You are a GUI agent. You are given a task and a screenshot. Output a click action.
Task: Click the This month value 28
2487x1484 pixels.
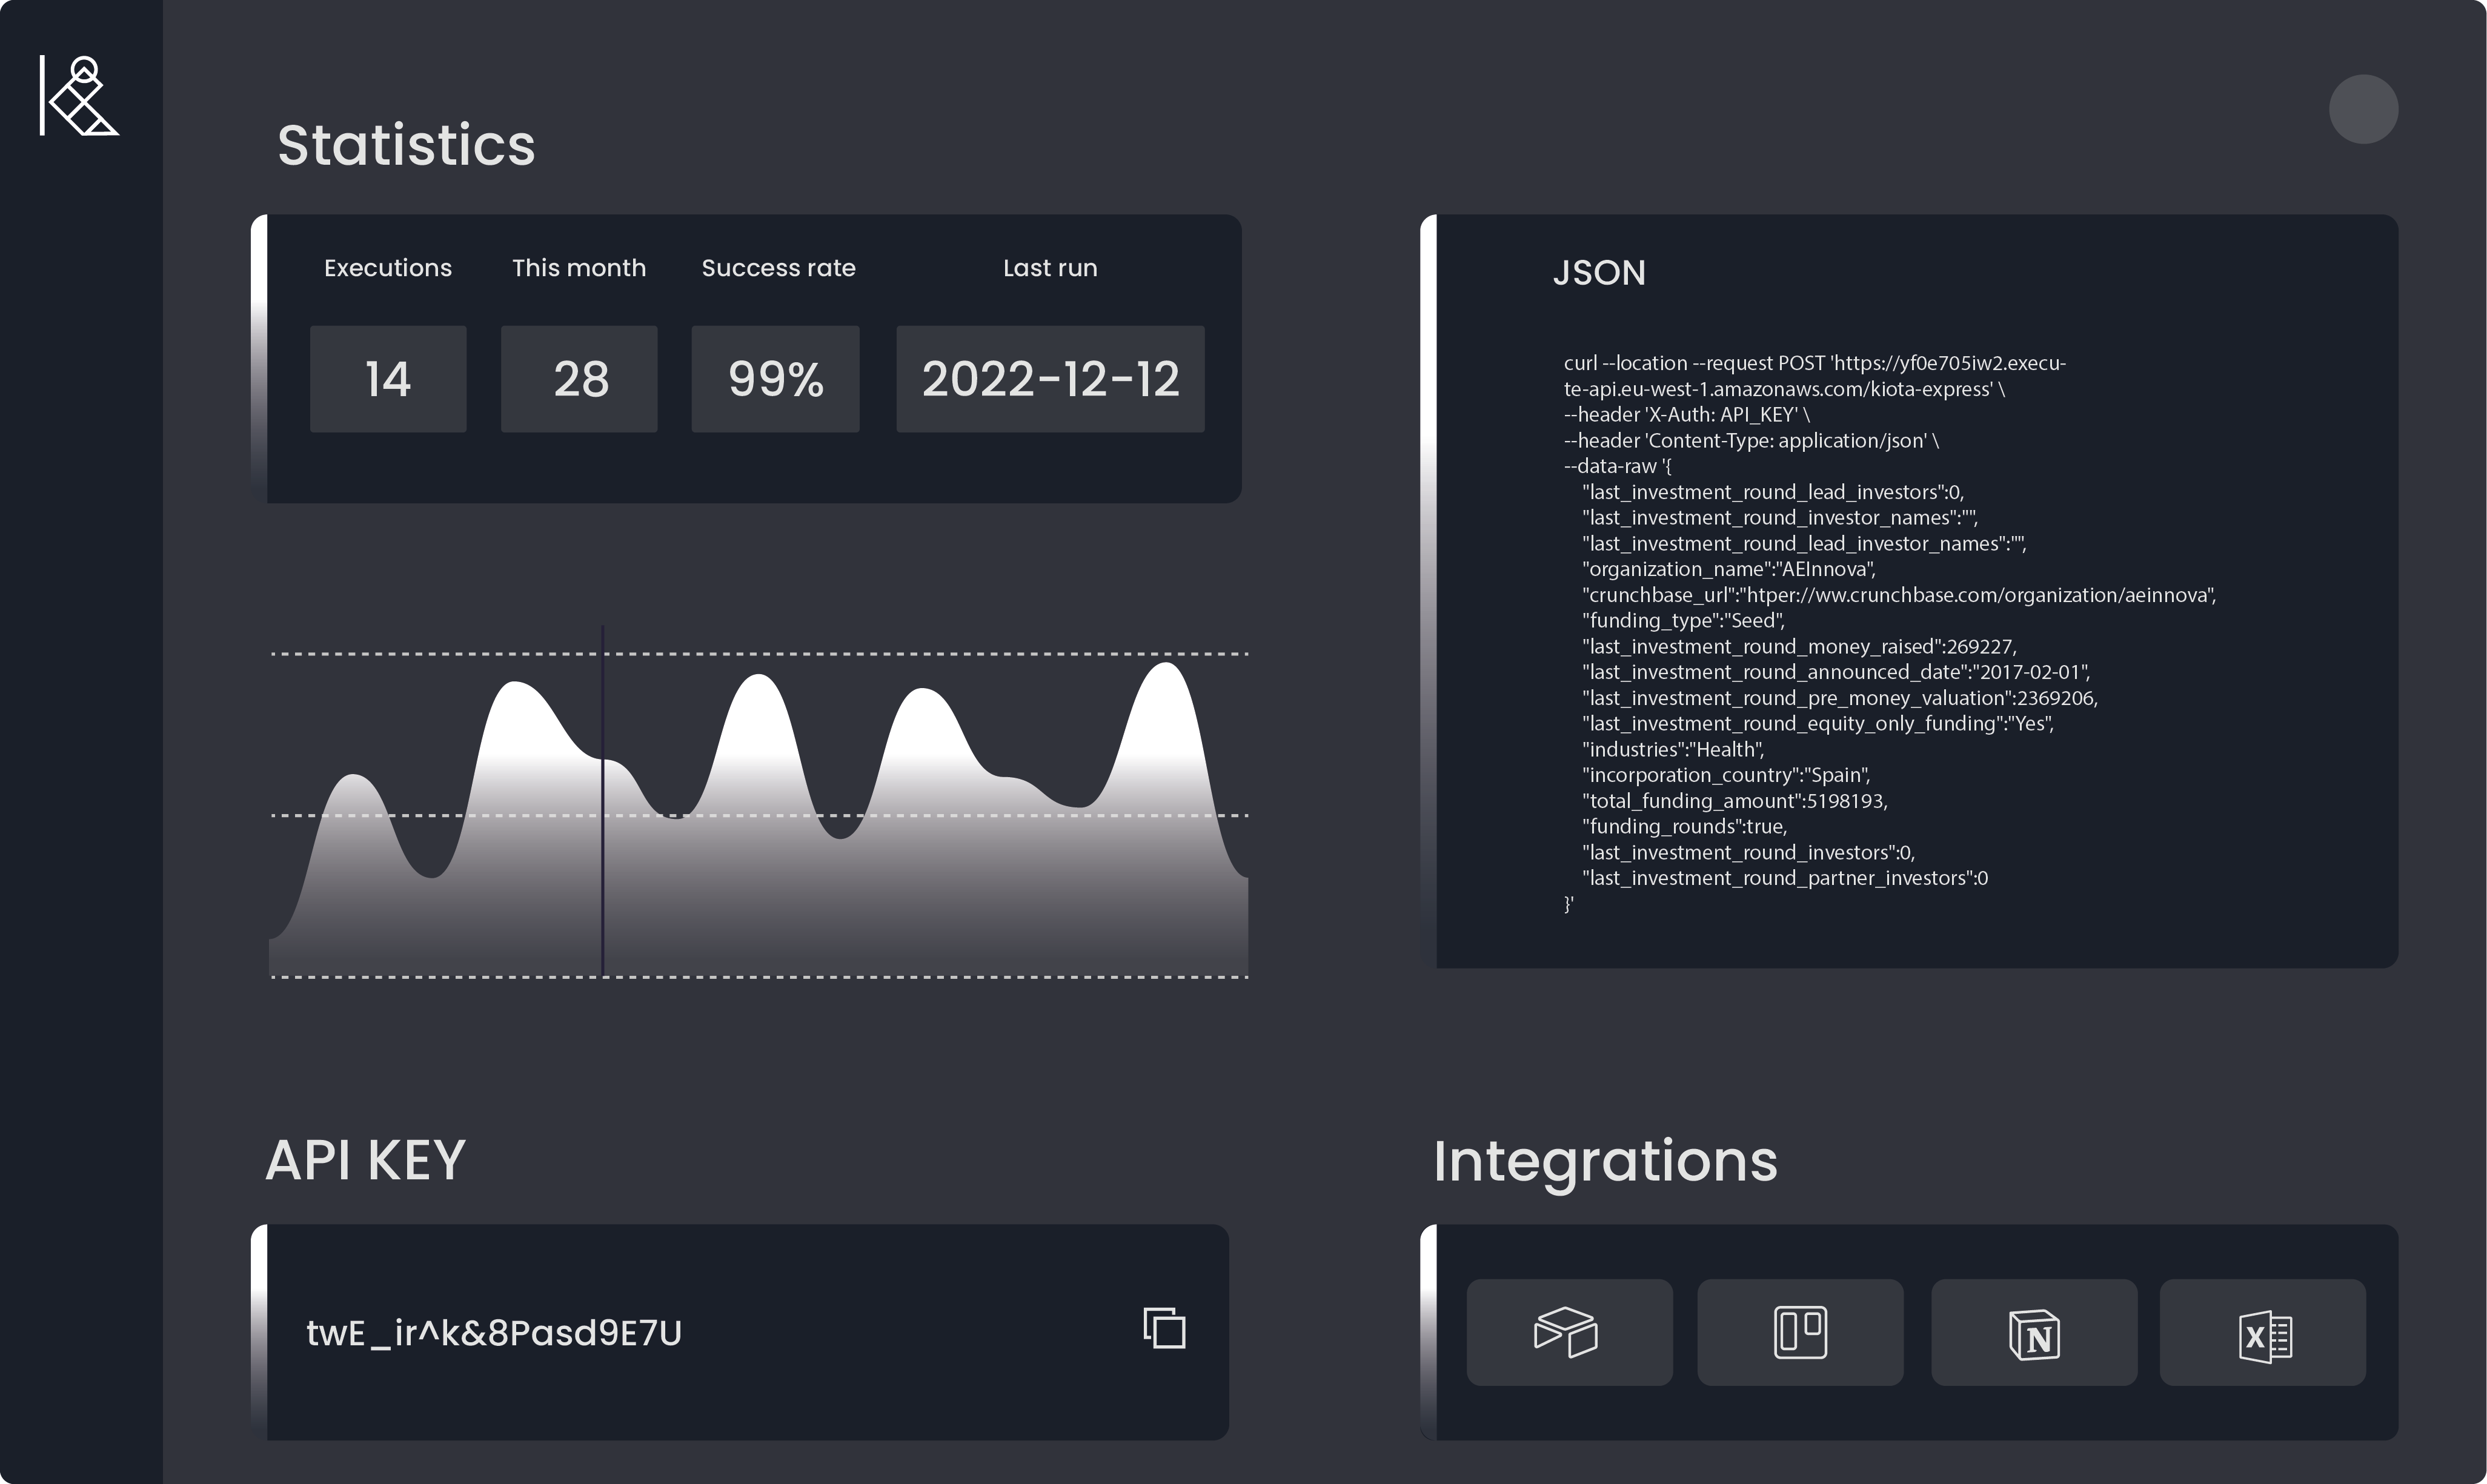point(579,379)
